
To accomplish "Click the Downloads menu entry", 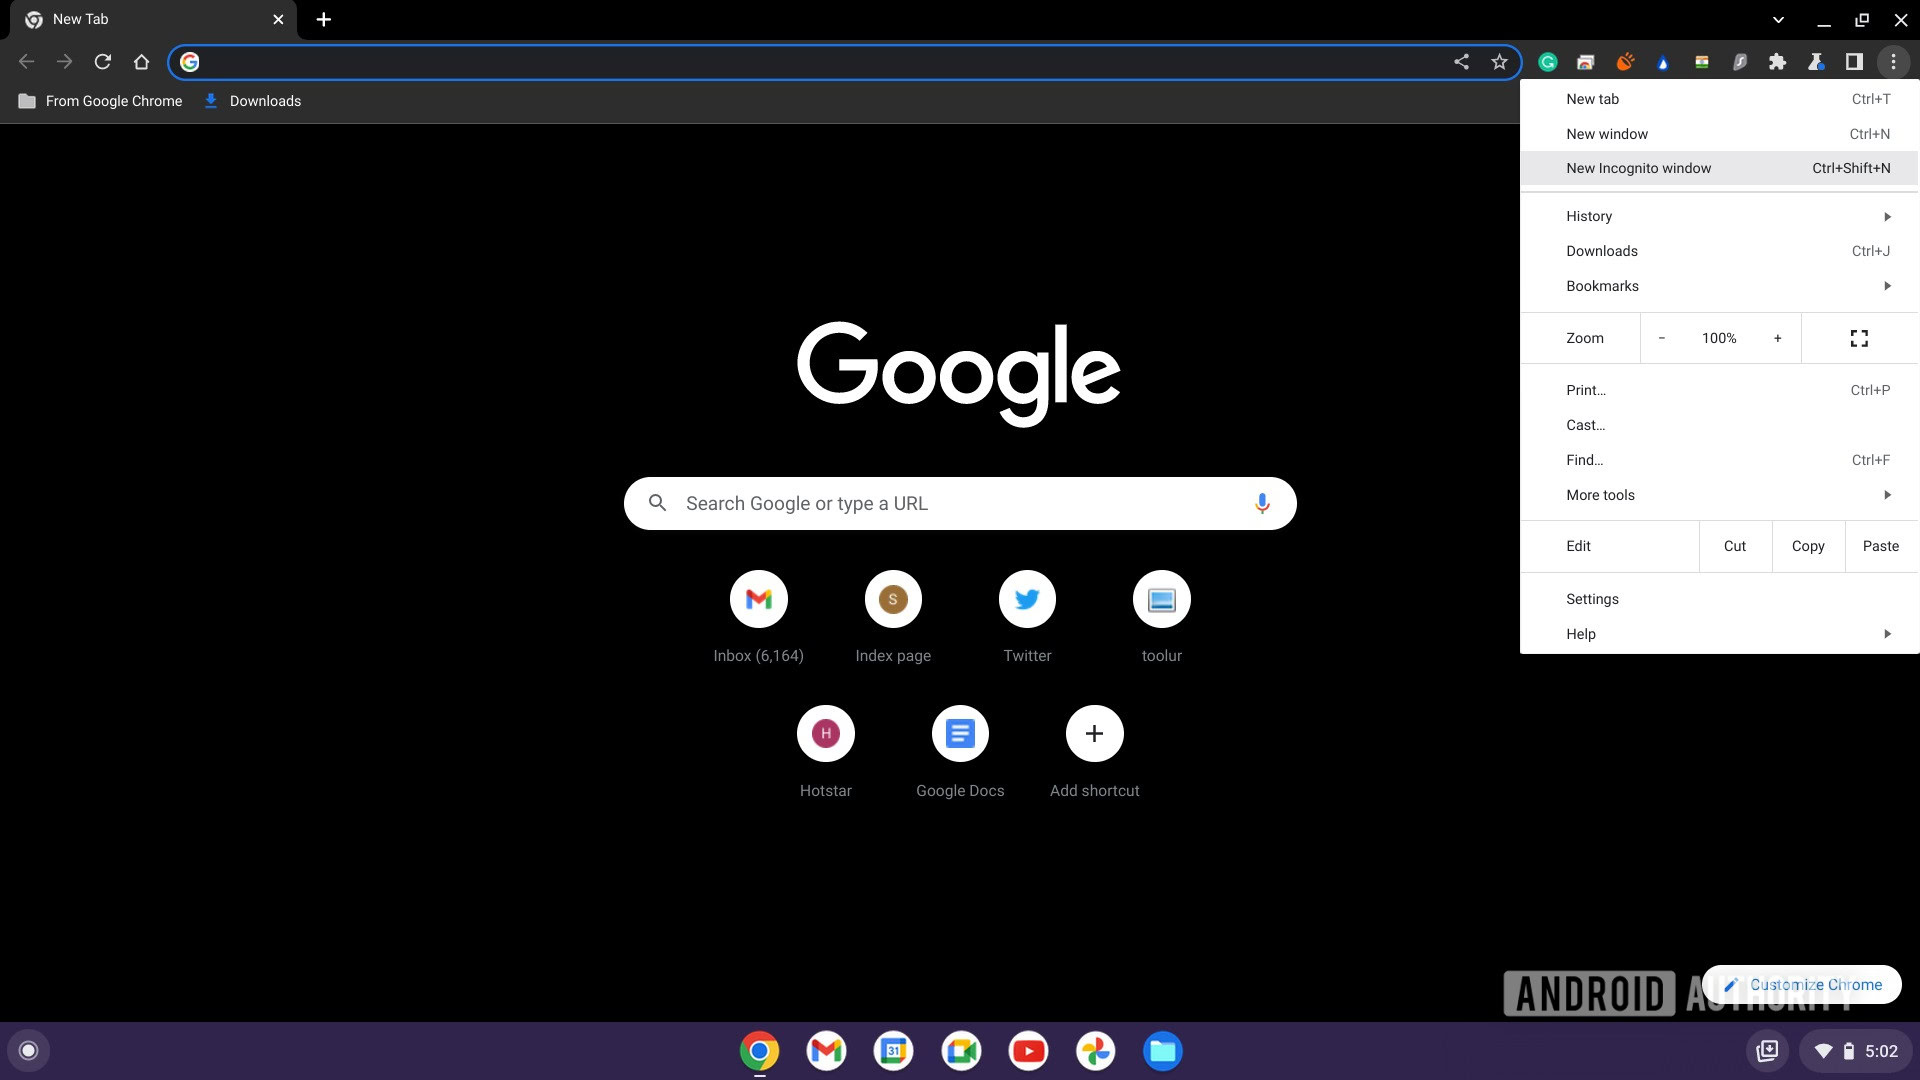I will point(1602,251).
